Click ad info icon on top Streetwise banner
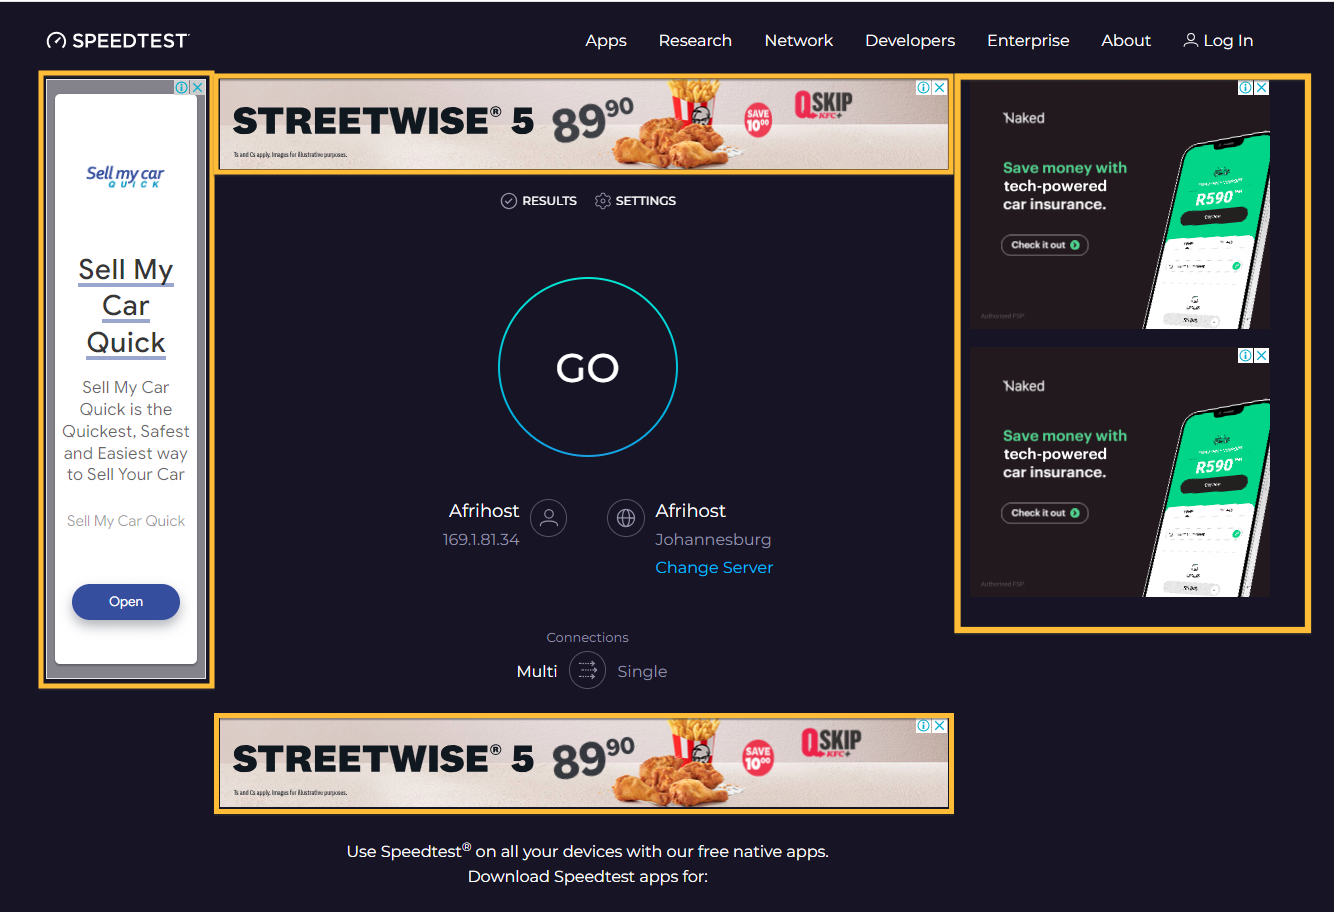The image size is (1334, 912). [x=924, y=87]
